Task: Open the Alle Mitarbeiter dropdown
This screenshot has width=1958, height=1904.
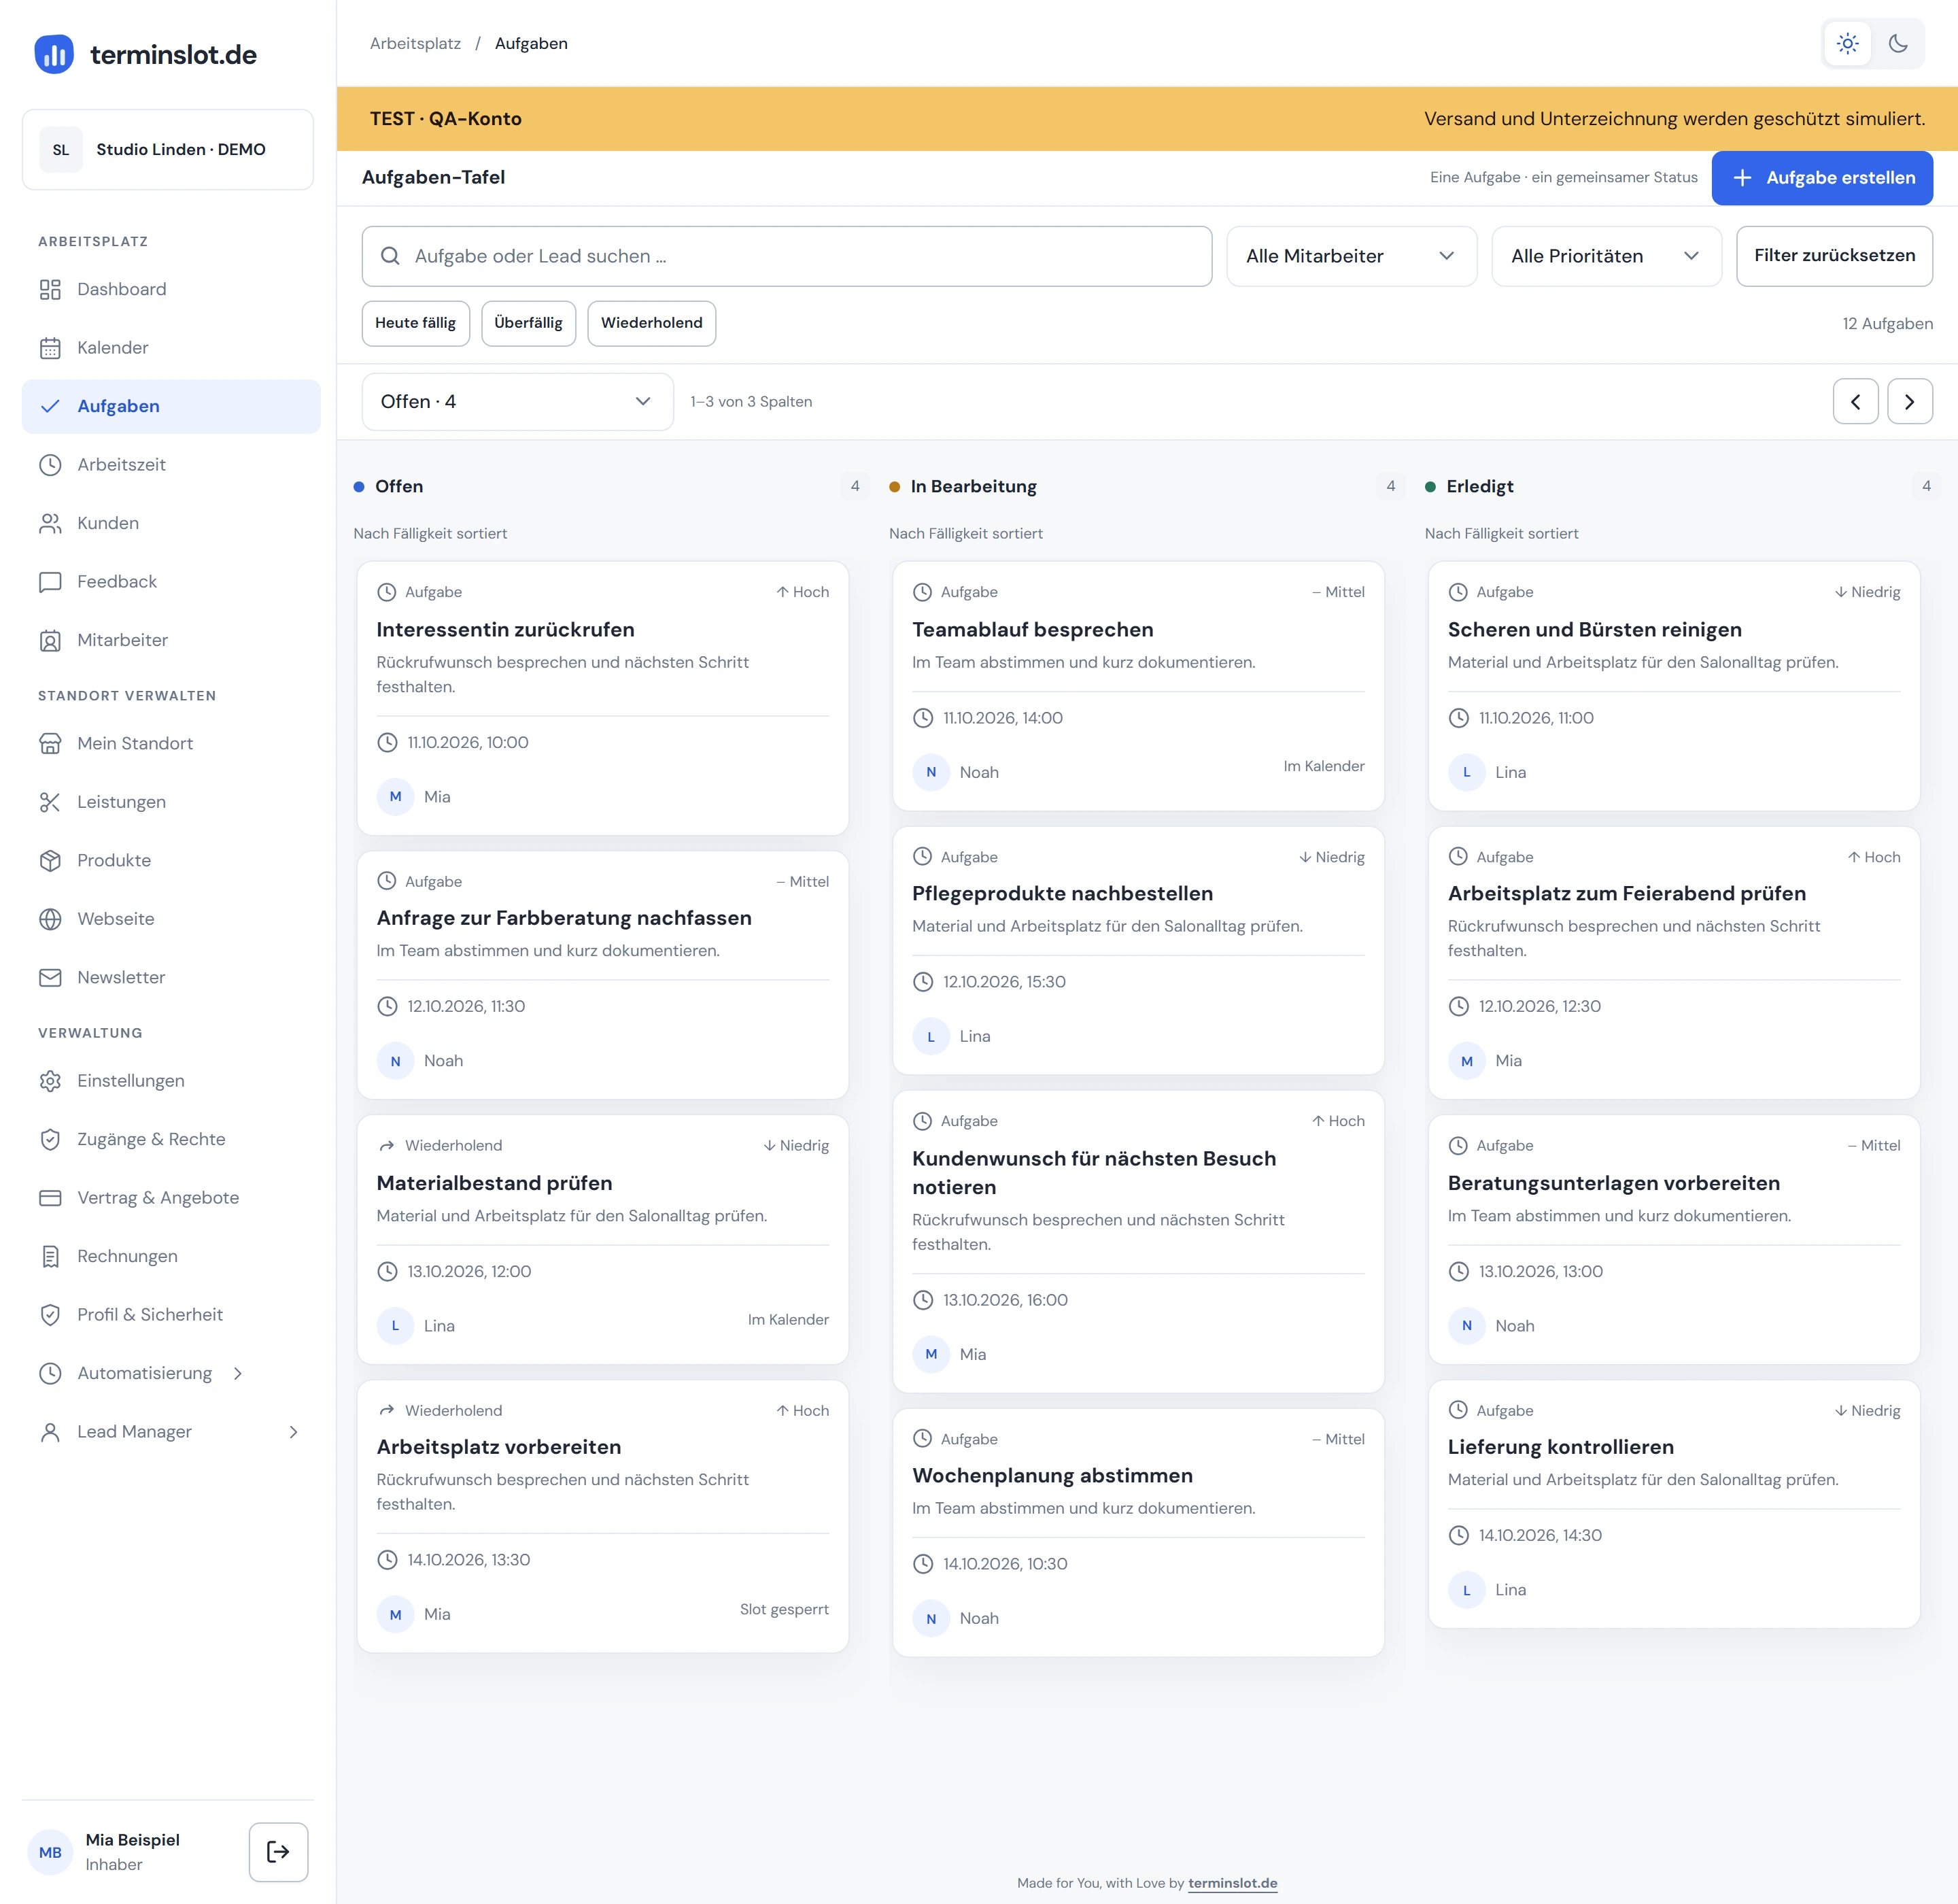Action: pos(1351,256)
